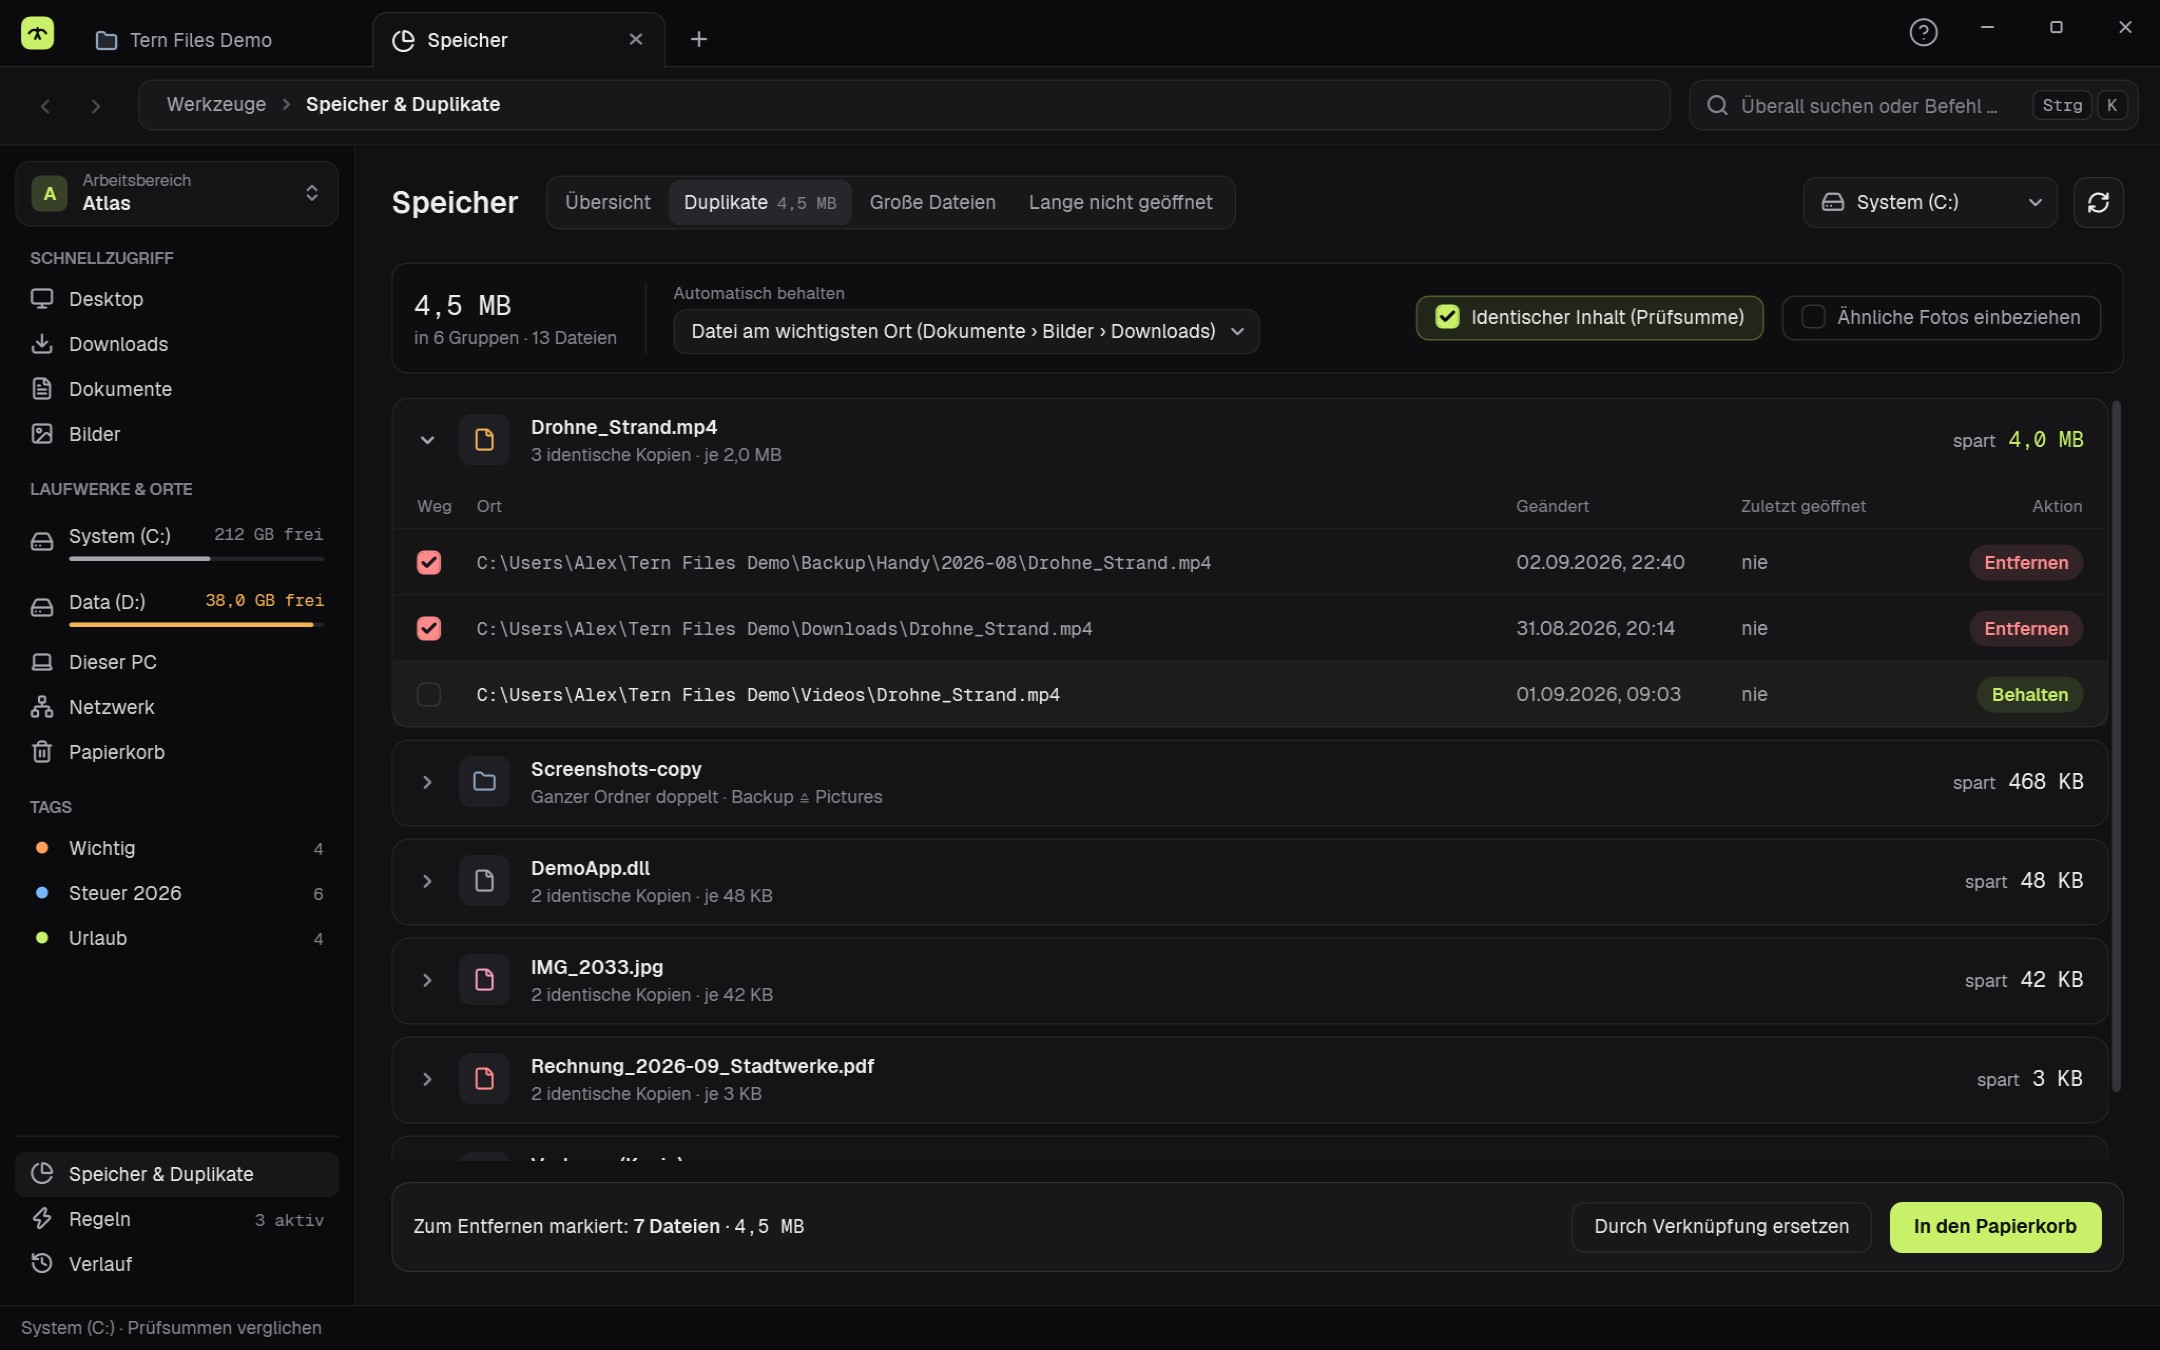Open Downloads in the sidebar

point(176,344)
